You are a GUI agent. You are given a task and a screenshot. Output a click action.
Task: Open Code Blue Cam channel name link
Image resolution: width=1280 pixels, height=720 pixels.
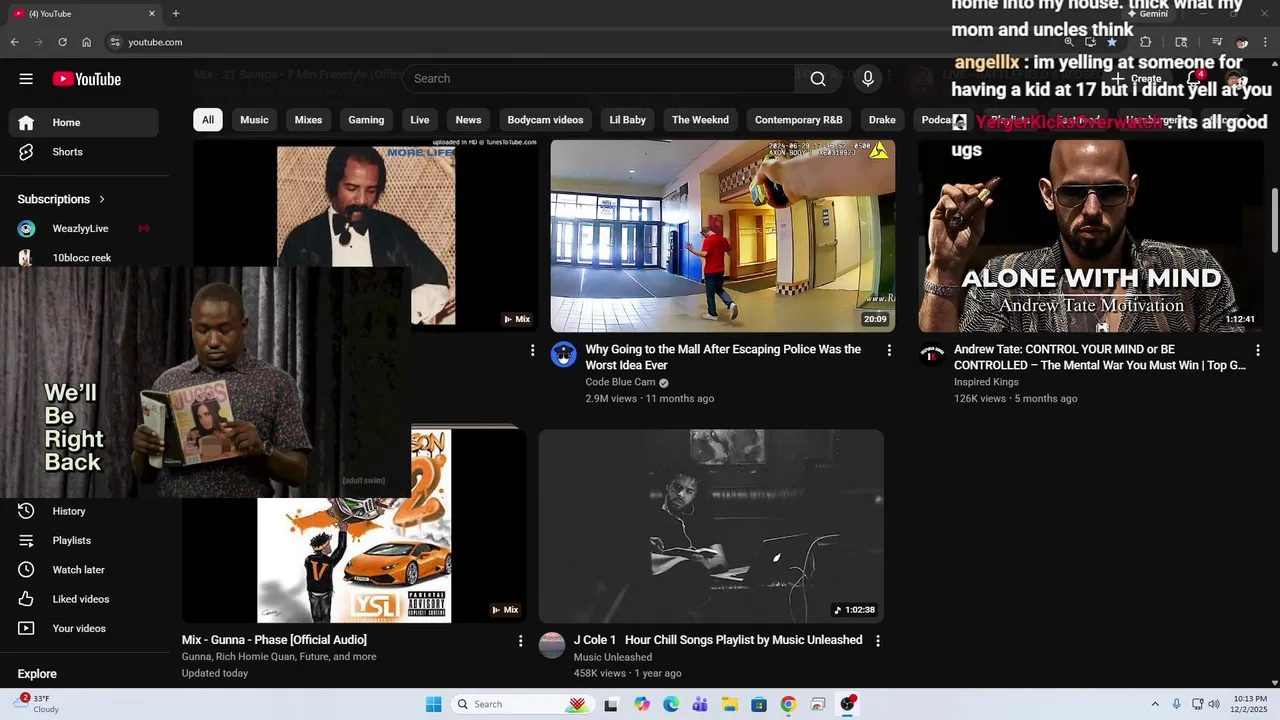pyautogui.click(x=620, y=382)
